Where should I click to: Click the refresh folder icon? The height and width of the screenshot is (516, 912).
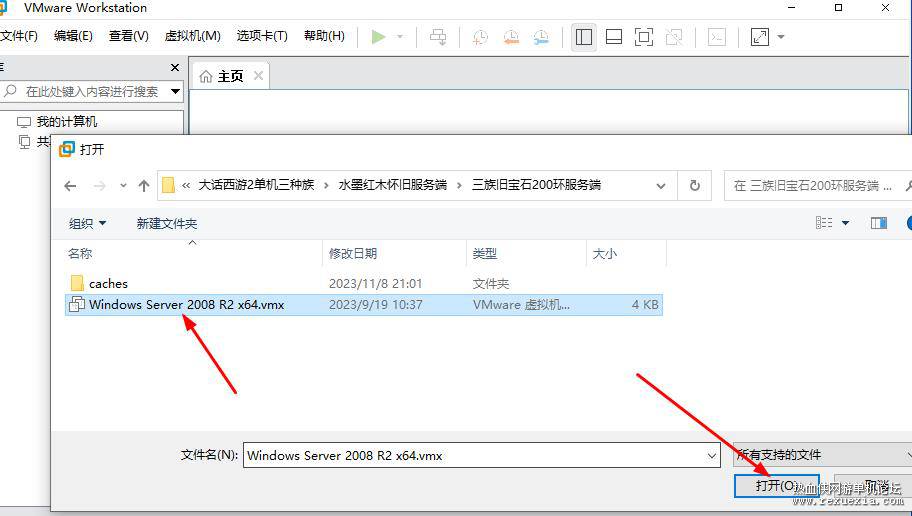point(694,186)
